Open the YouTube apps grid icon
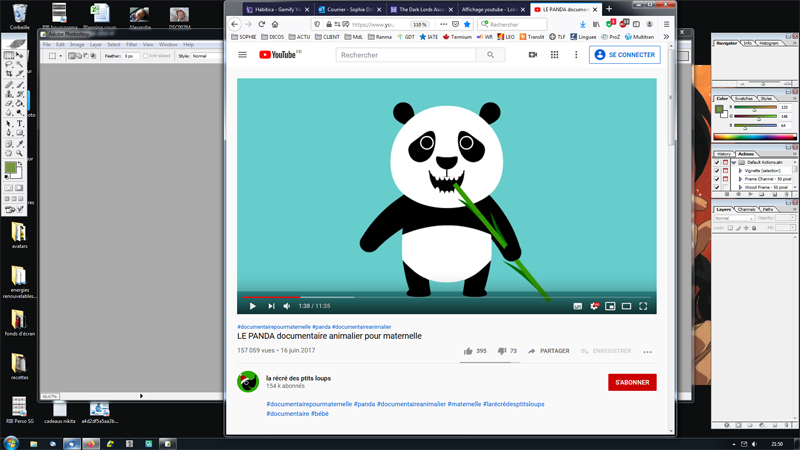This screenshot has height=450, width=800. [554, 55]
